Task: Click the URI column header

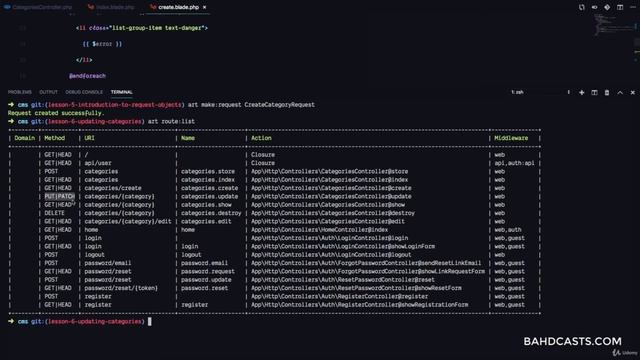Action: point(89,138)
